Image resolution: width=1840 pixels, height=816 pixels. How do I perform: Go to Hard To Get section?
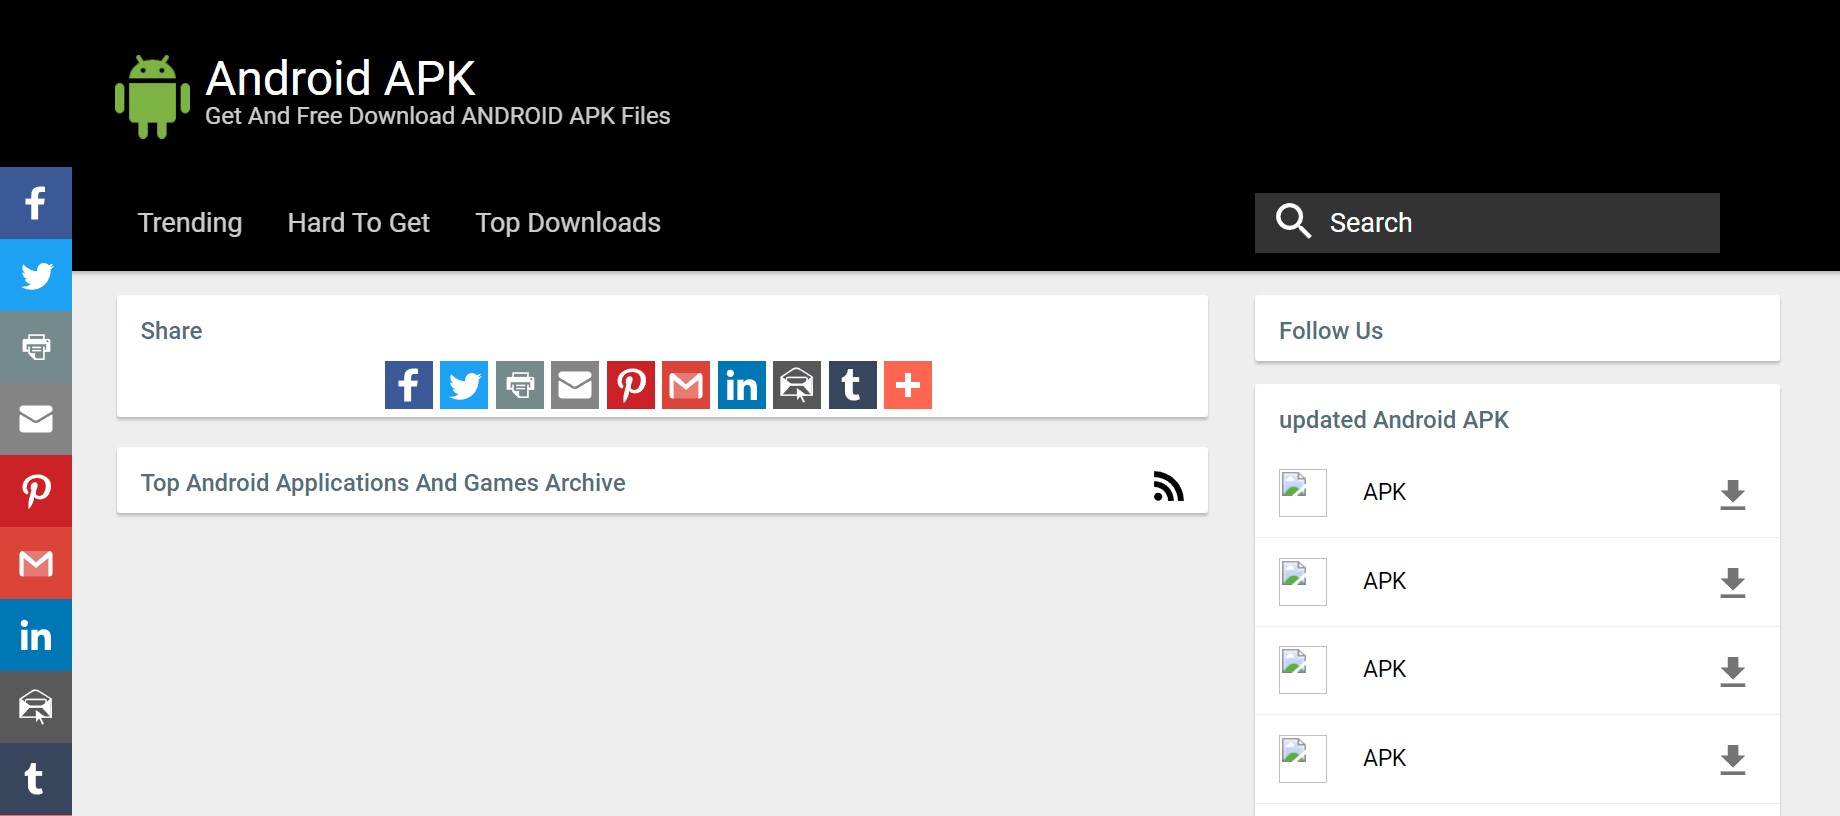point(358,223)
